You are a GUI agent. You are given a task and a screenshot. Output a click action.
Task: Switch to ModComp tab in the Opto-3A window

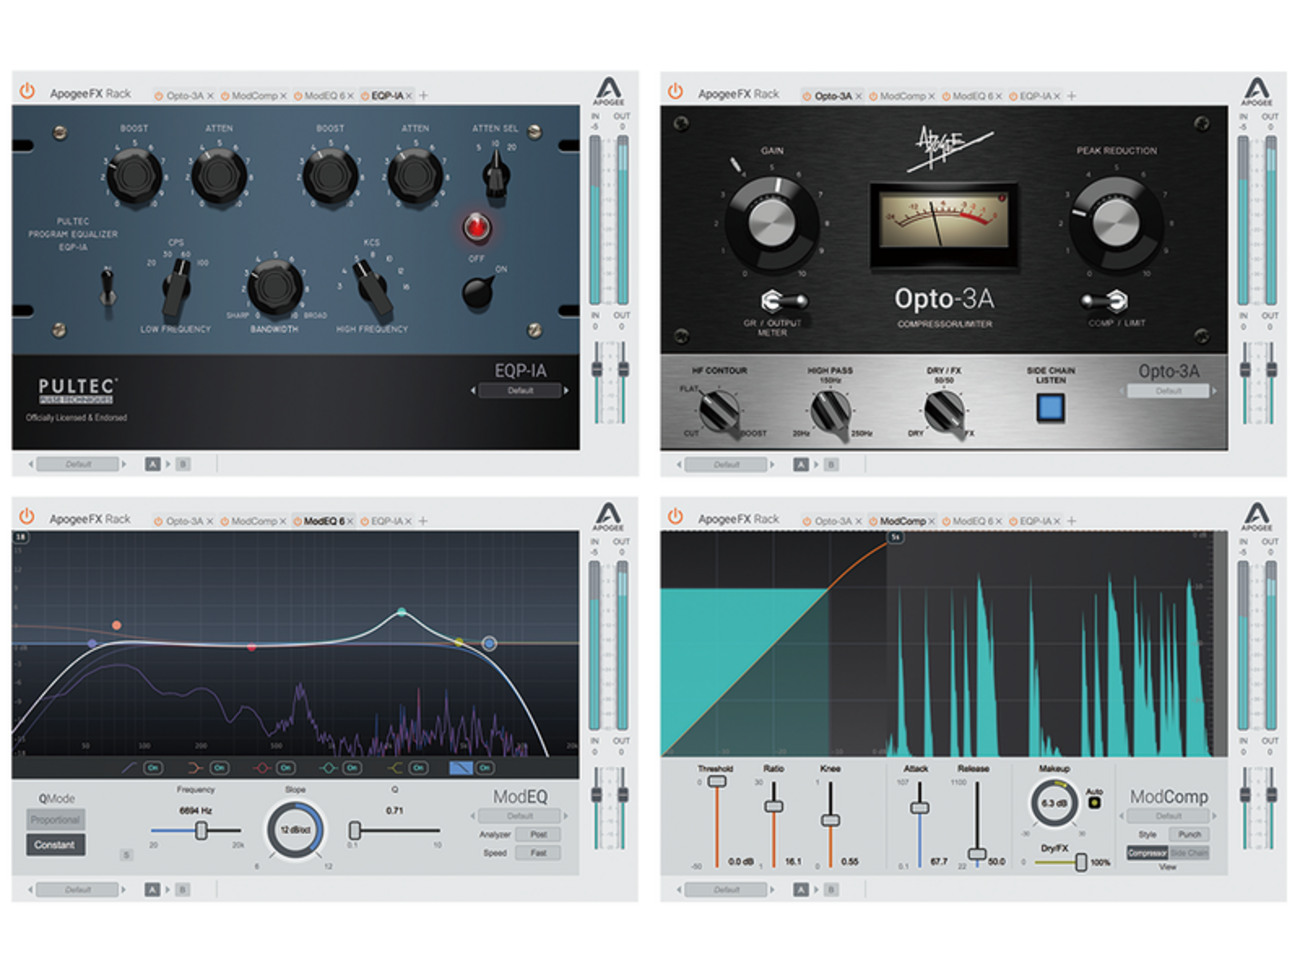tap(902, 96)
